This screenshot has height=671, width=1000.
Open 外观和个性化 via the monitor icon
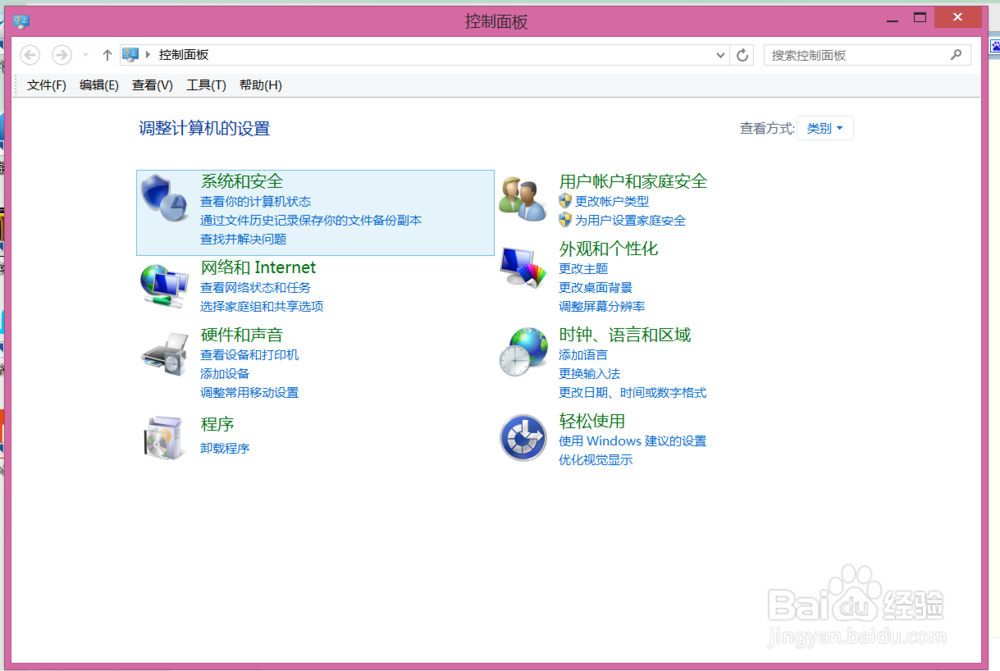[x=522, y=268]
